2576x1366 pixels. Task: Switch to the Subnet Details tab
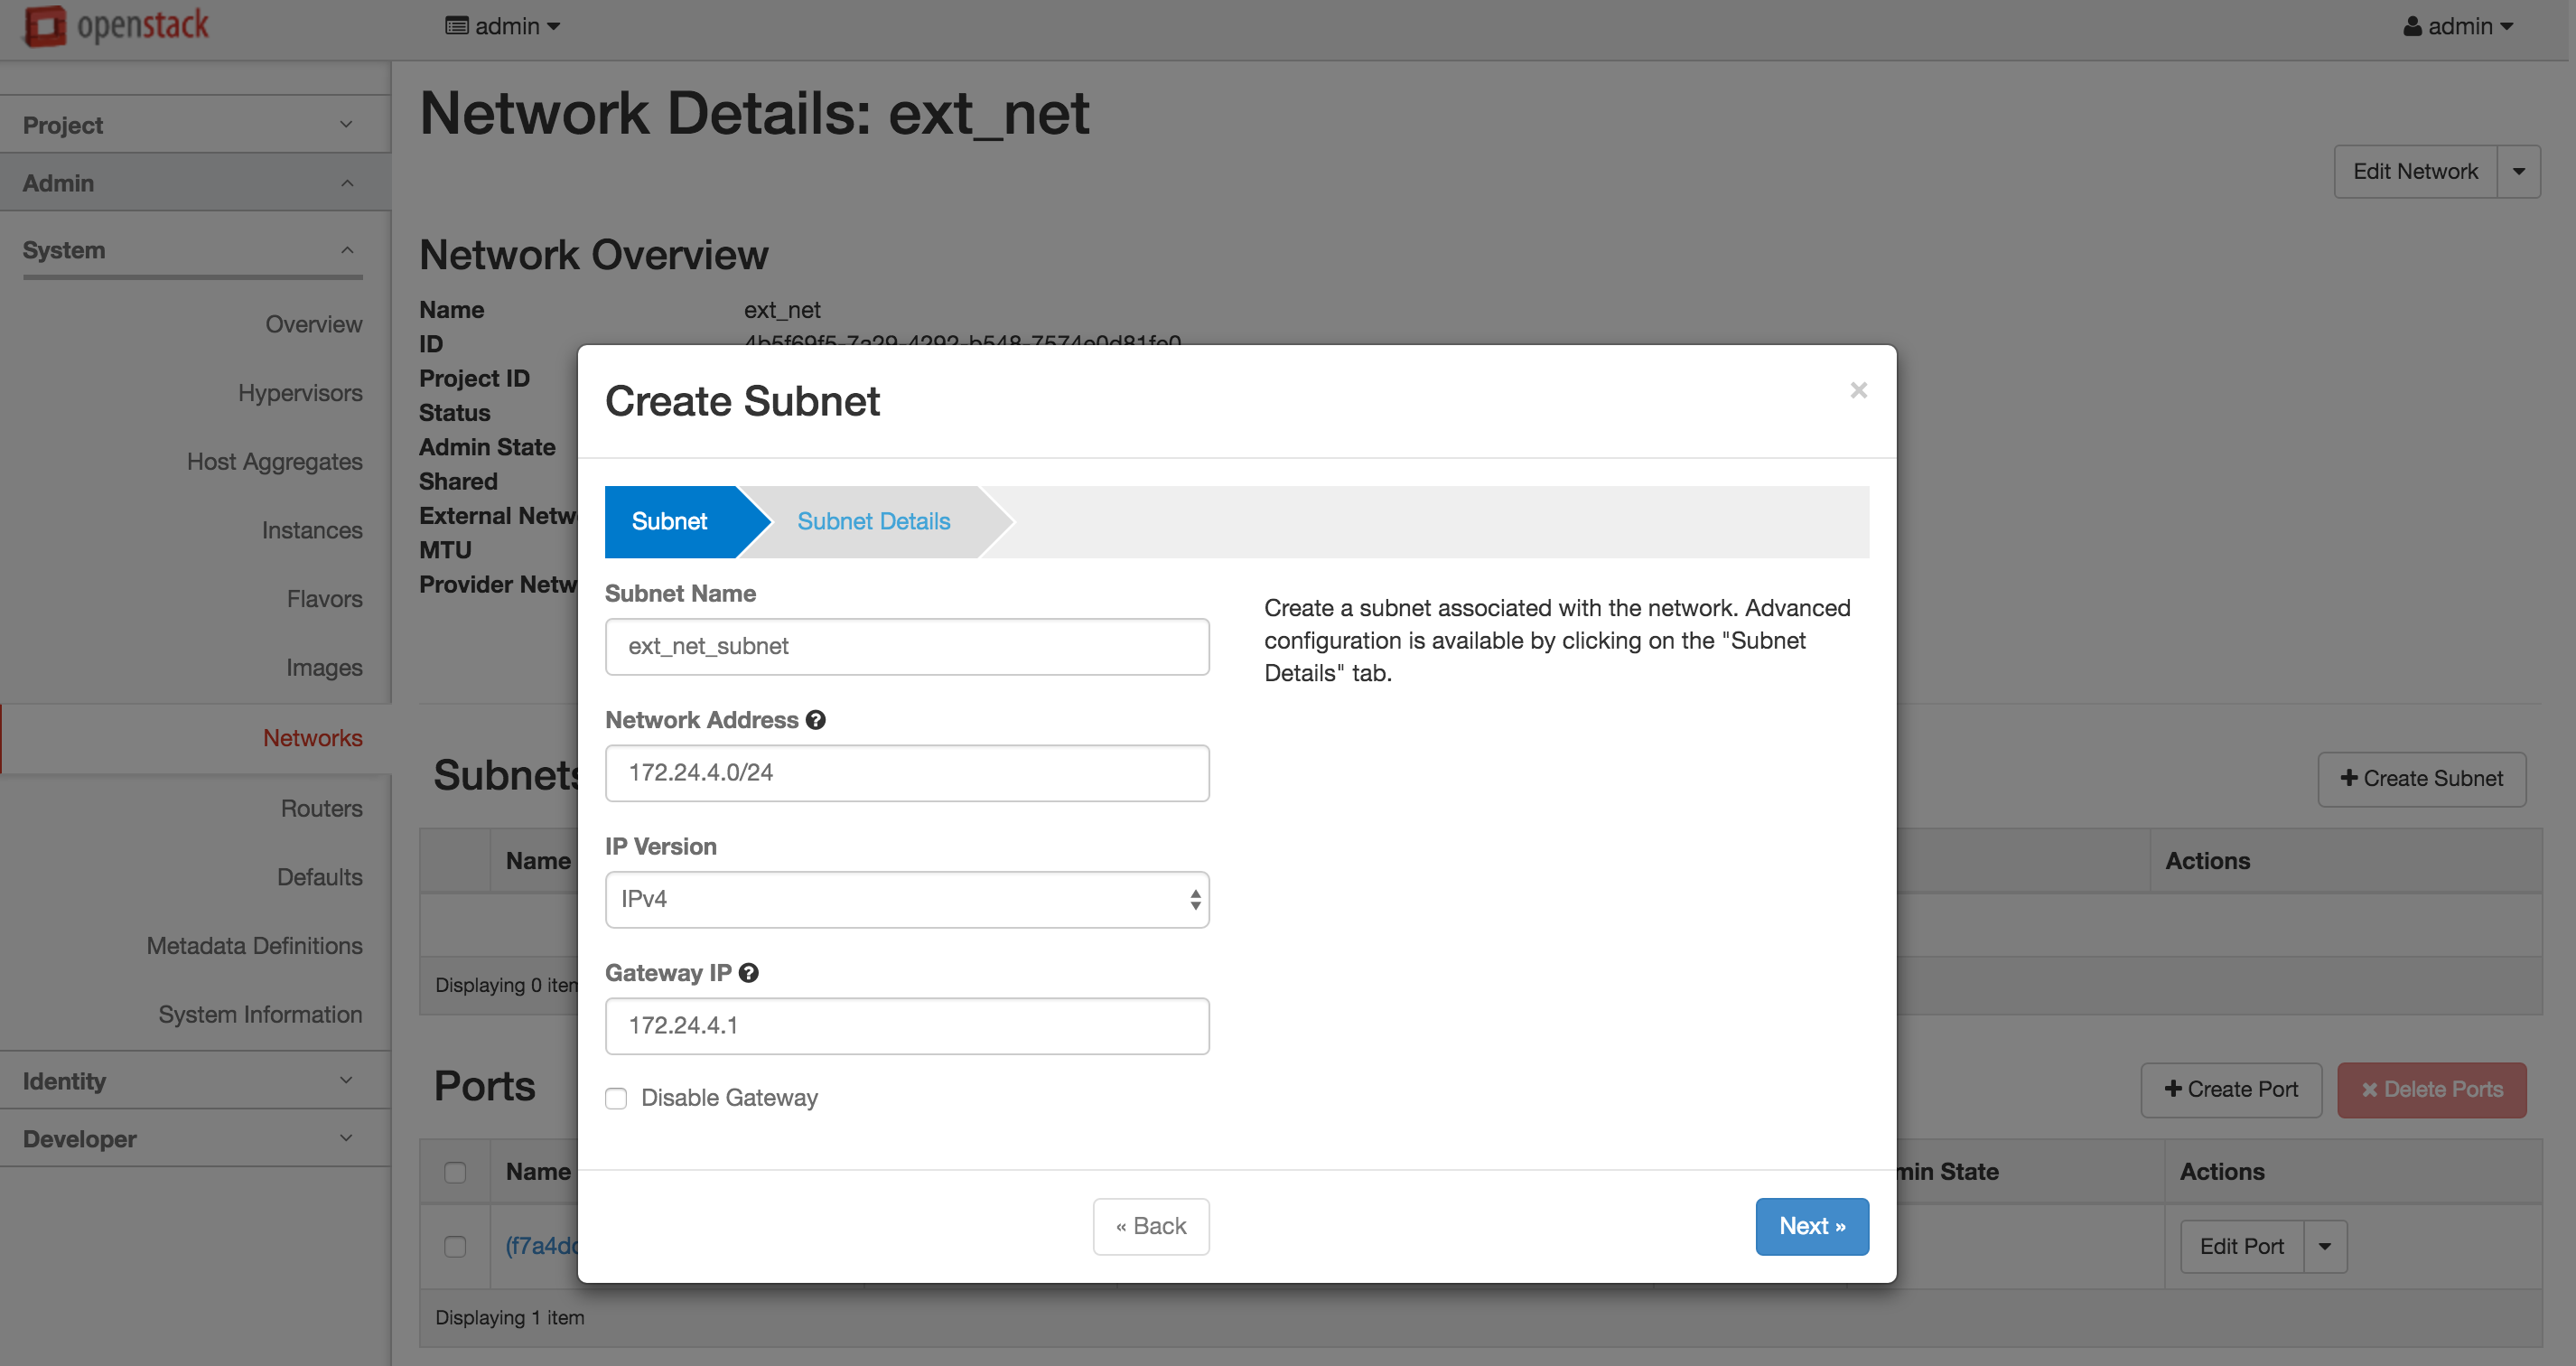[873, 521]
